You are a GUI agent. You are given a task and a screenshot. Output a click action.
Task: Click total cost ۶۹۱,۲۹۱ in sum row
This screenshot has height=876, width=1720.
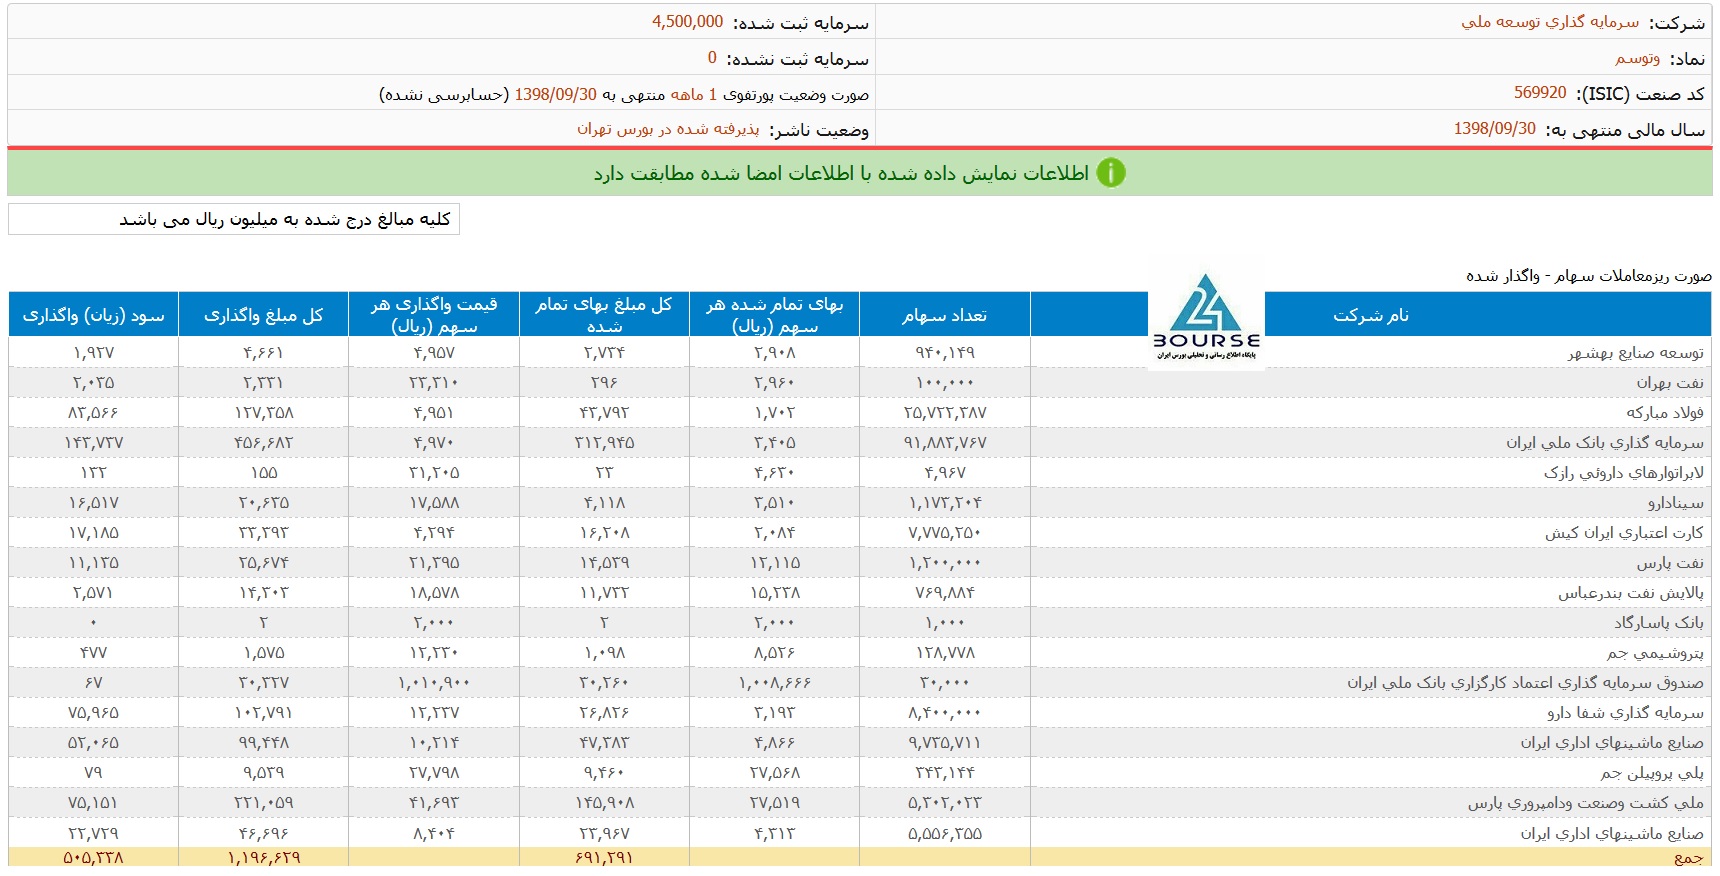tap(604, 858)
